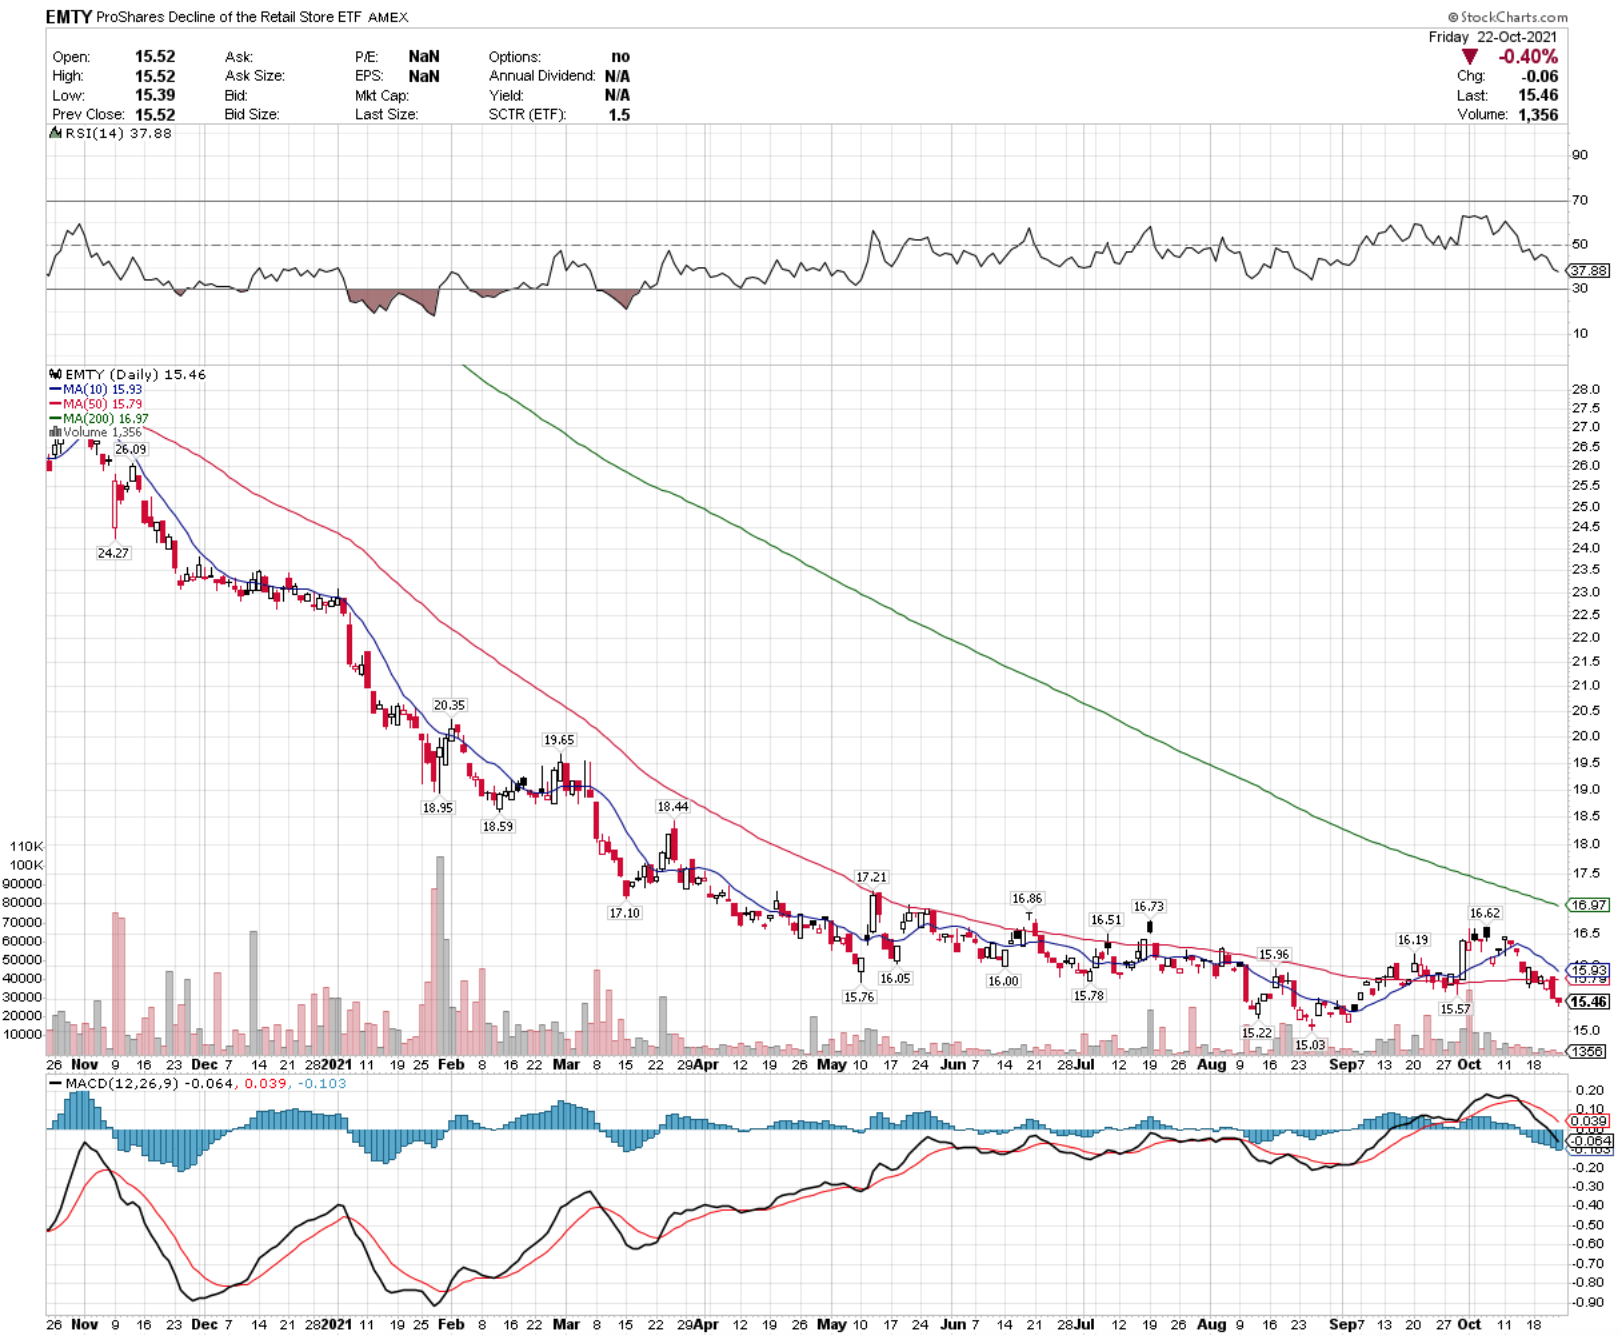
Task: Click the 'MA(50) 15.79' legend entry
Action: point(102,404)
